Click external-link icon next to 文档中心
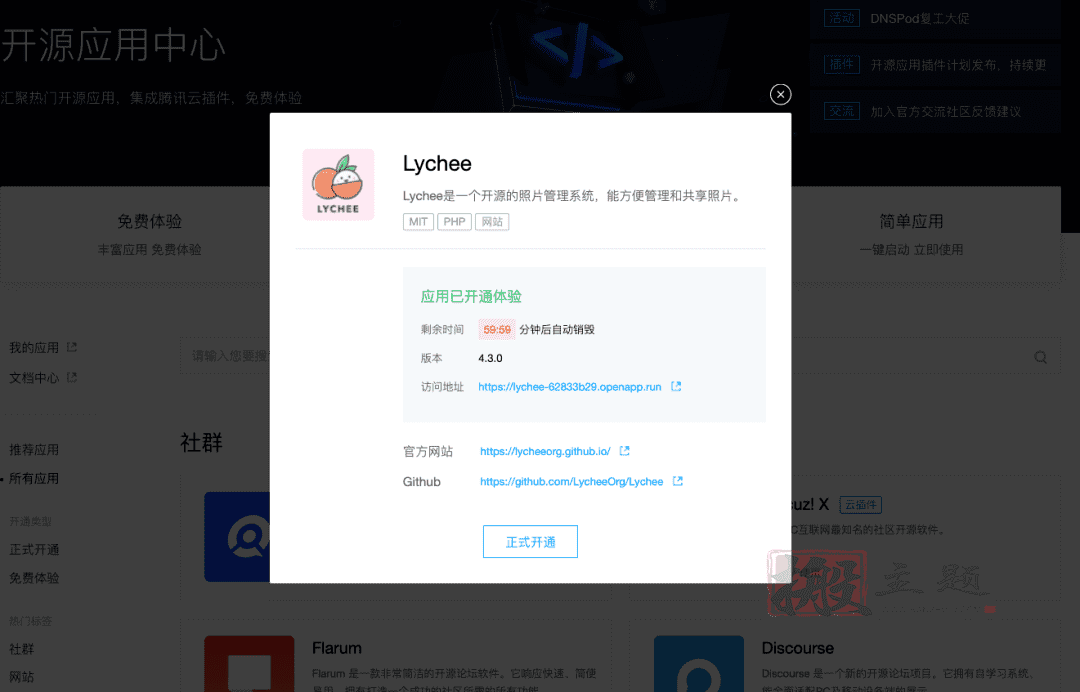Viewport: 1080px width, 692px height. (72, 377)
